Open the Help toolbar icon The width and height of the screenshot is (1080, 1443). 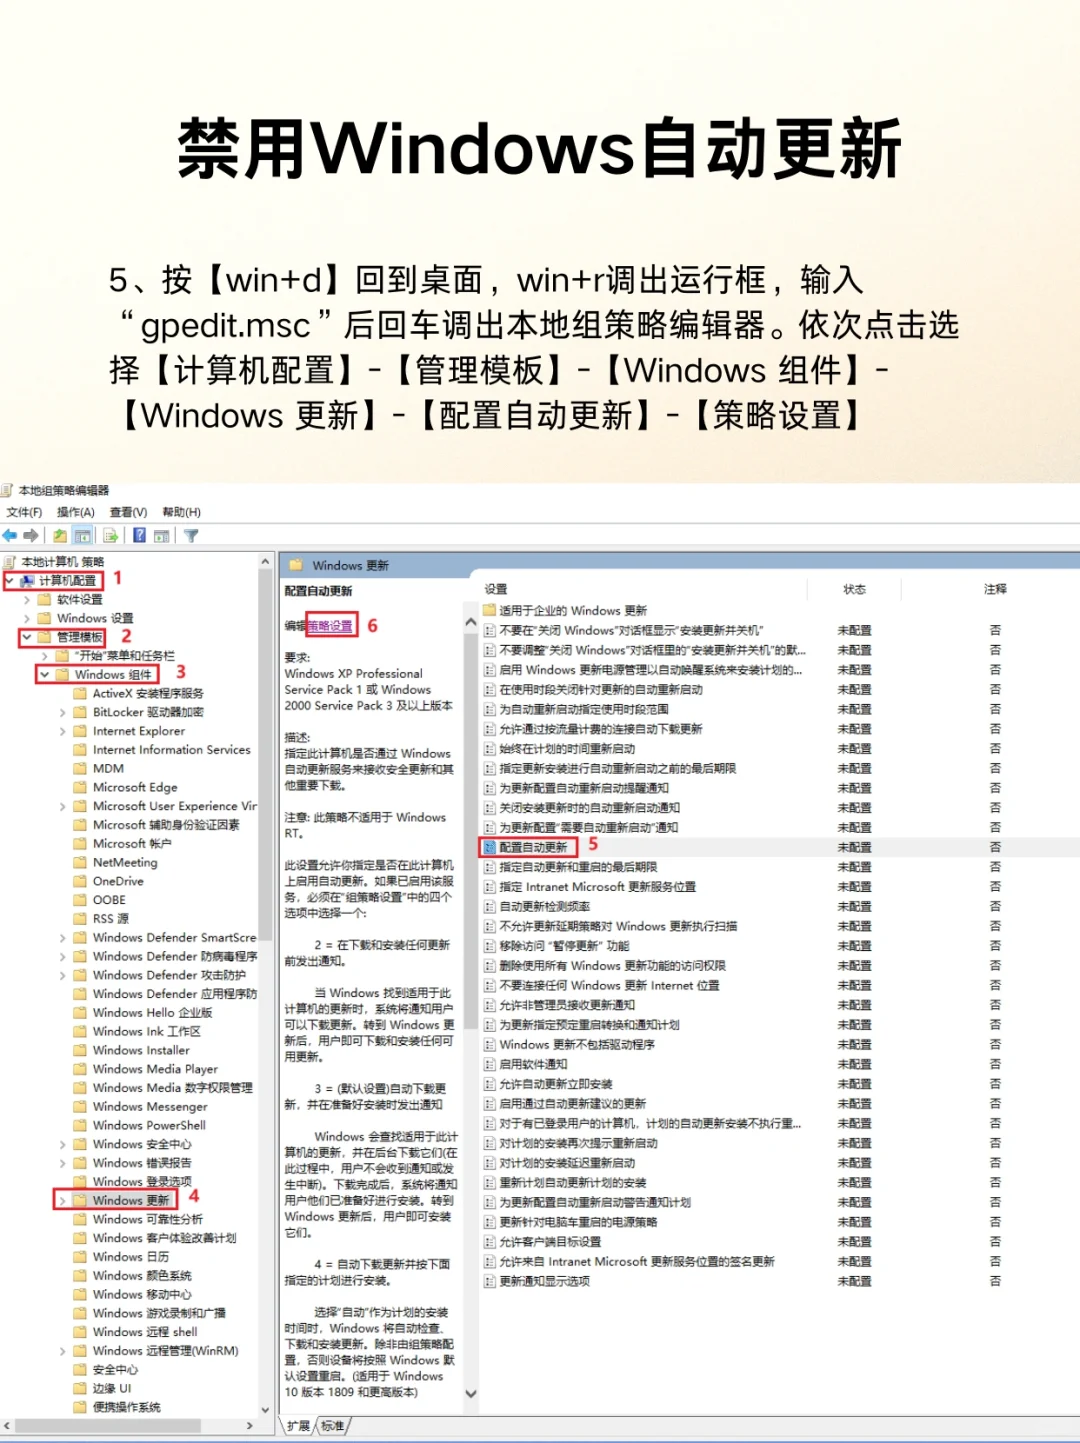[139, 536]
